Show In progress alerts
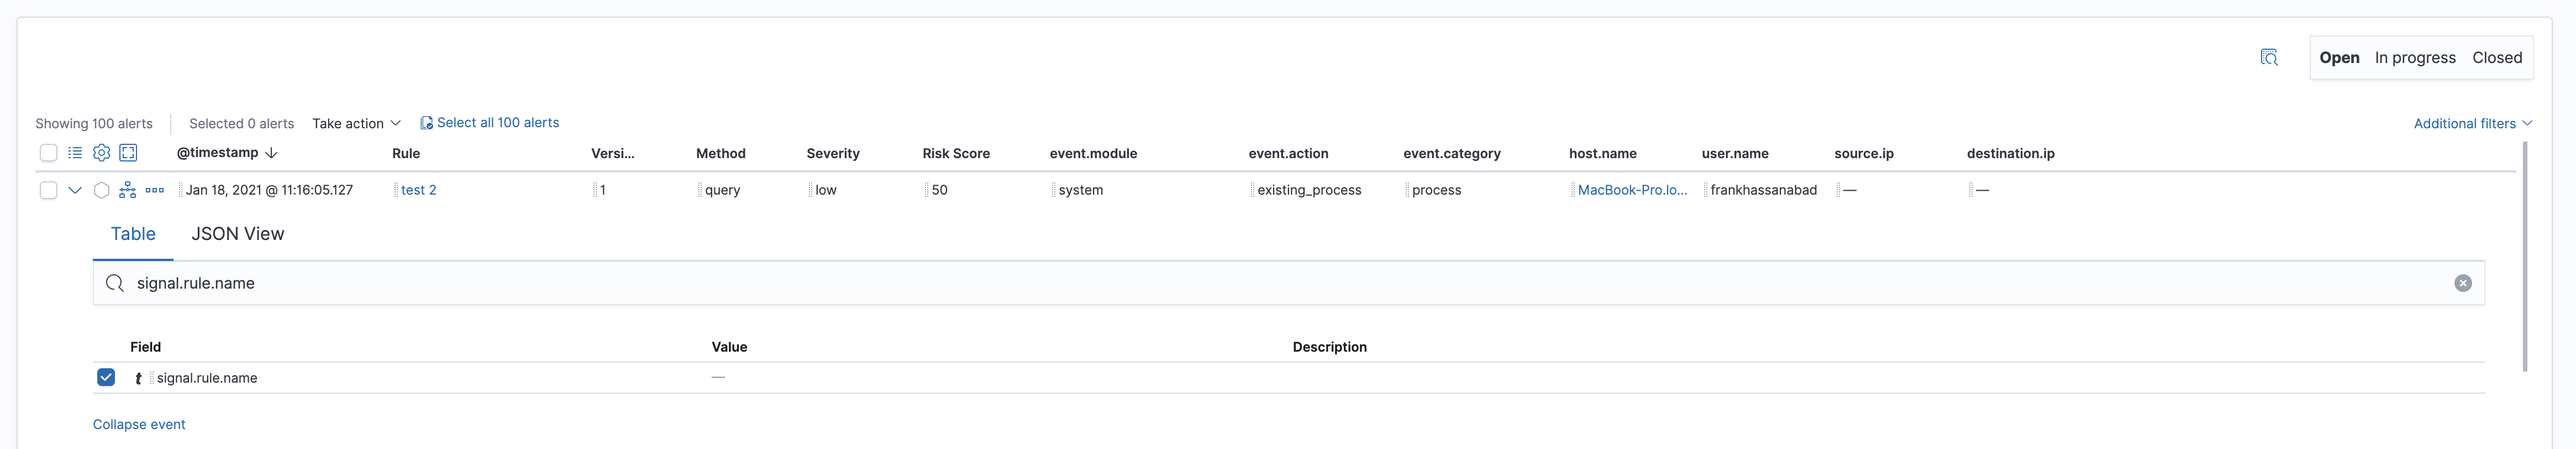The height and width of the screenshot is (449, 2576). coord(2414,58)
